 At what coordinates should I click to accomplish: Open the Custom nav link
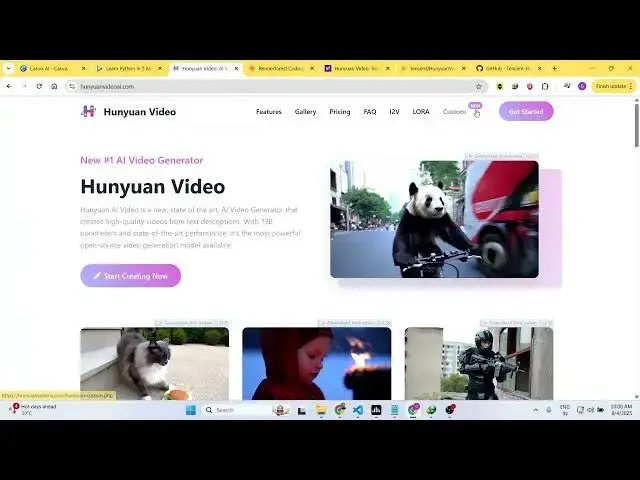[x=454, y=111]
